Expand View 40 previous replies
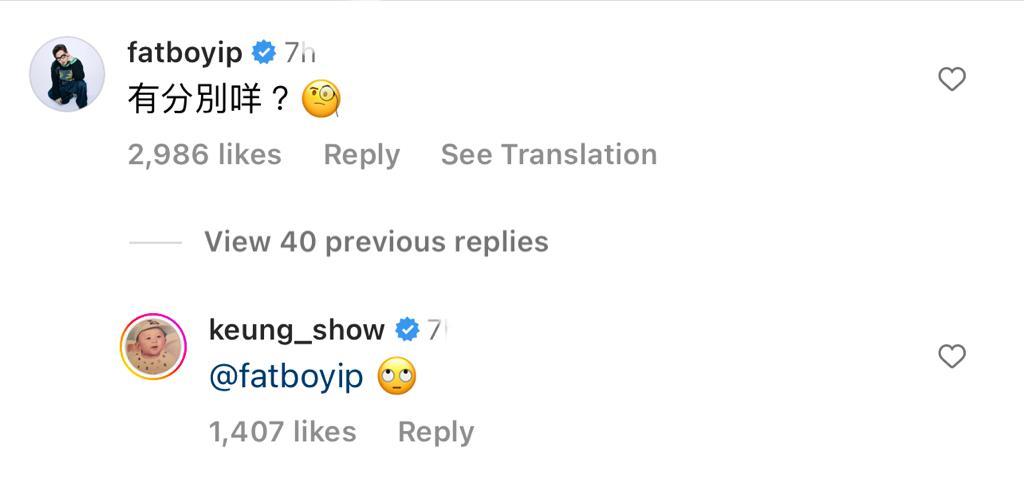1024x487 pixels. pyautogui.click(x=376, y=242)
